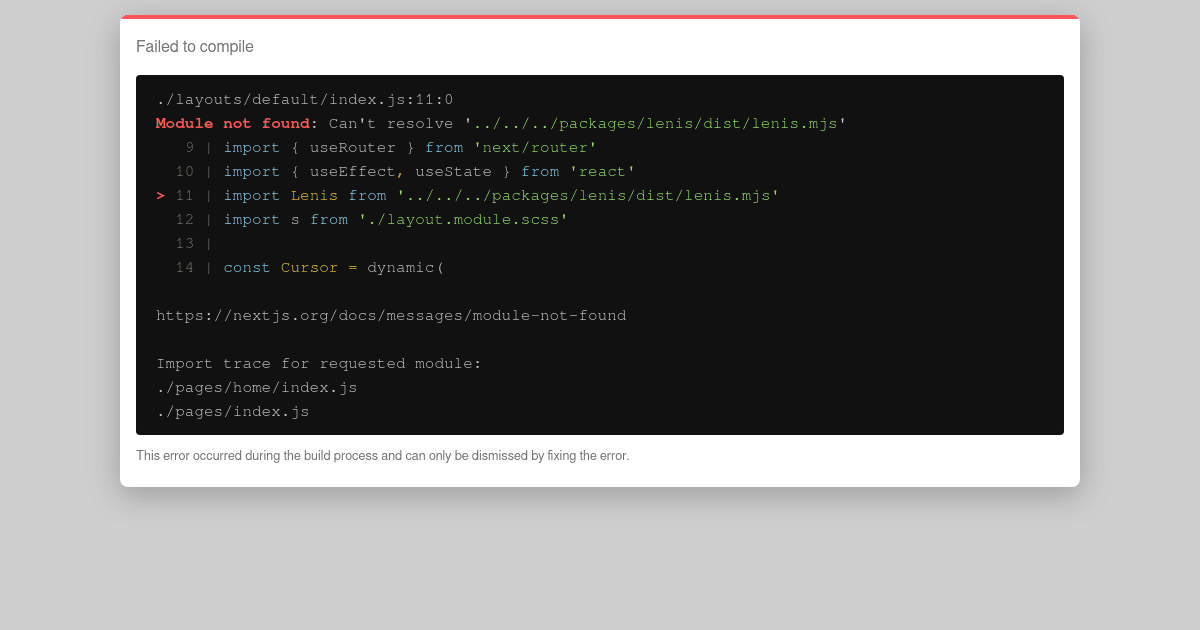Click the layout.module.scss import on line 12
The width and height of the screenshot is (1200, 630).
(x=462, y=219)
